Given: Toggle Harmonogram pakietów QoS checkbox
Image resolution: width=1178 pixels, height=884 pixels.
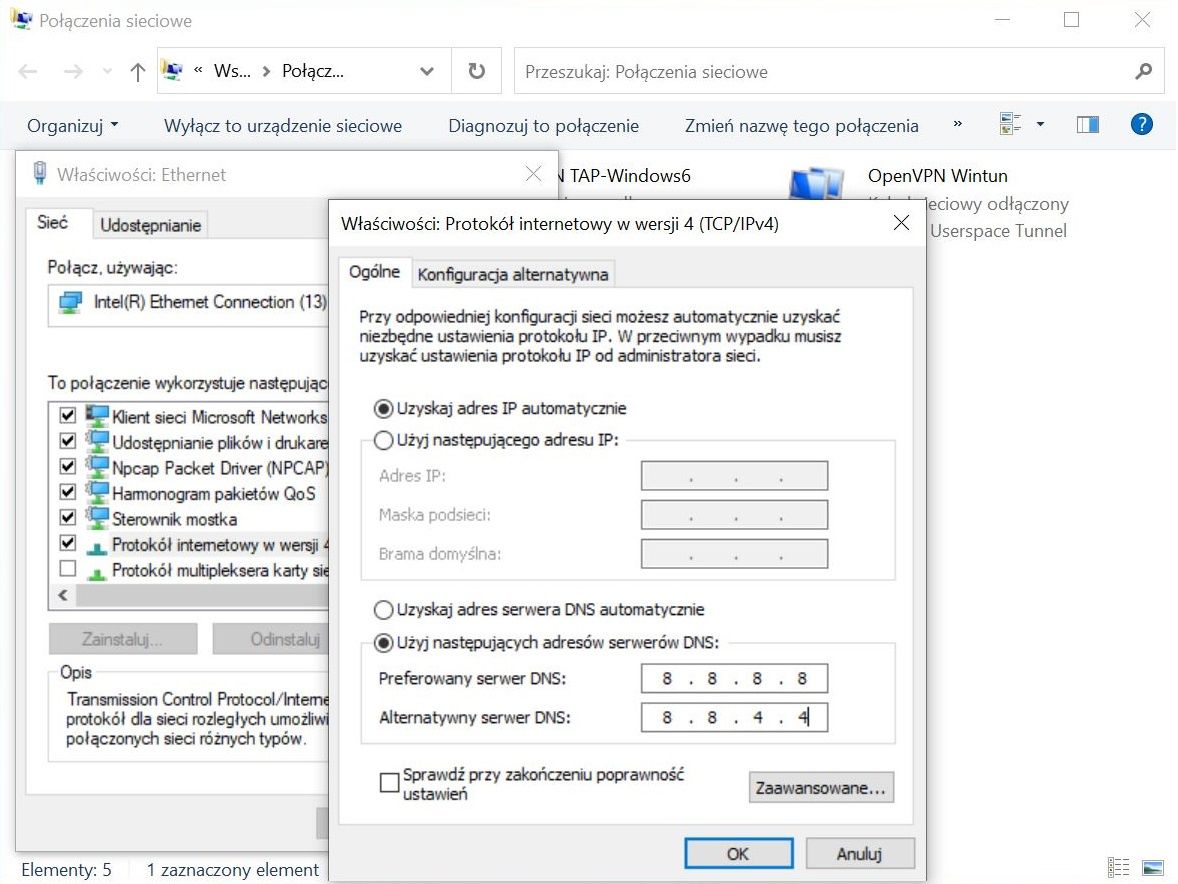Looking at the screenshot, I should click(x=68, y=492).
